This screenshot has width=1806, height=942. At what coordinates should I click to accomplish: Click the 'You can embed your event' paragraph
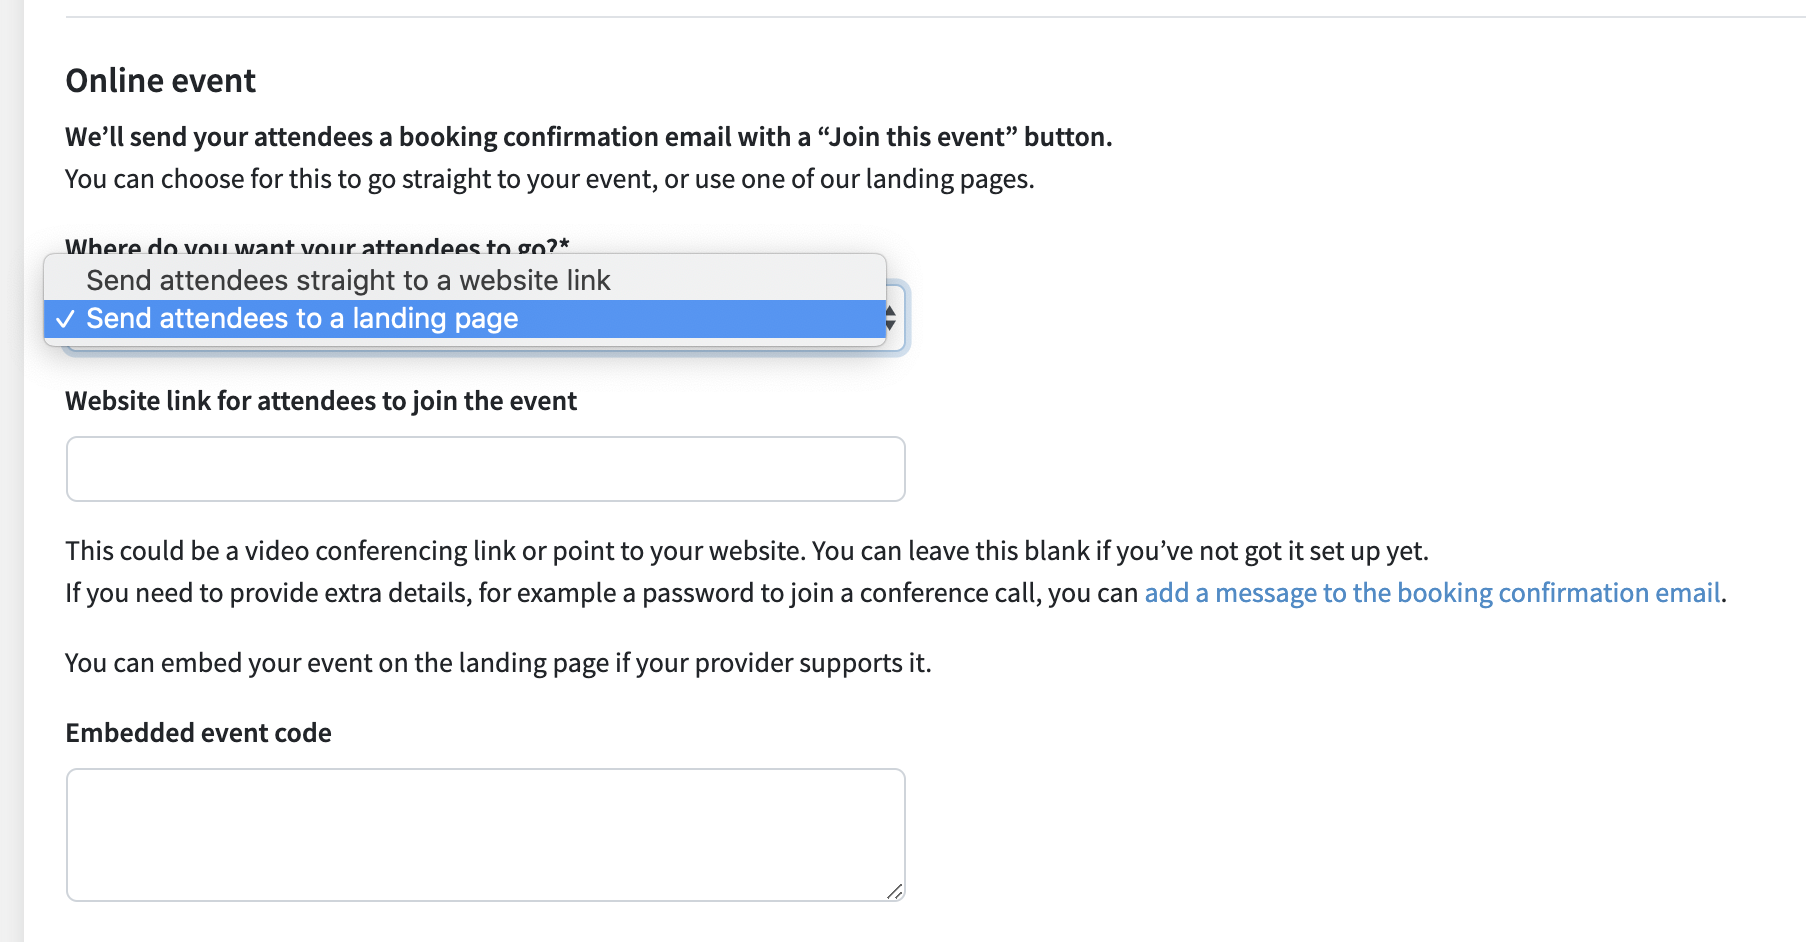498,663
